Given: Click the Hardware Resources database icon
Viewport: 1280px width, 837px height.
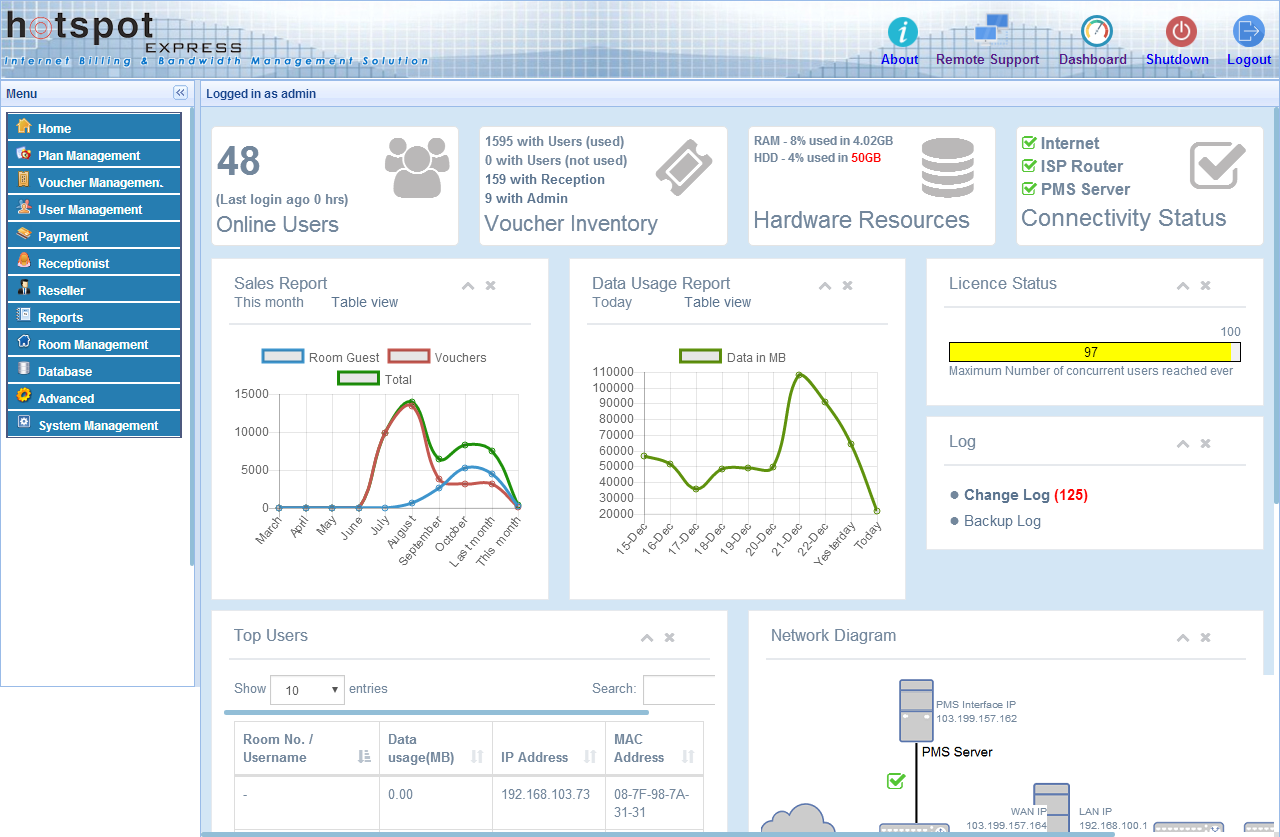Looking at the screenshot, I should tap(946, 167).
